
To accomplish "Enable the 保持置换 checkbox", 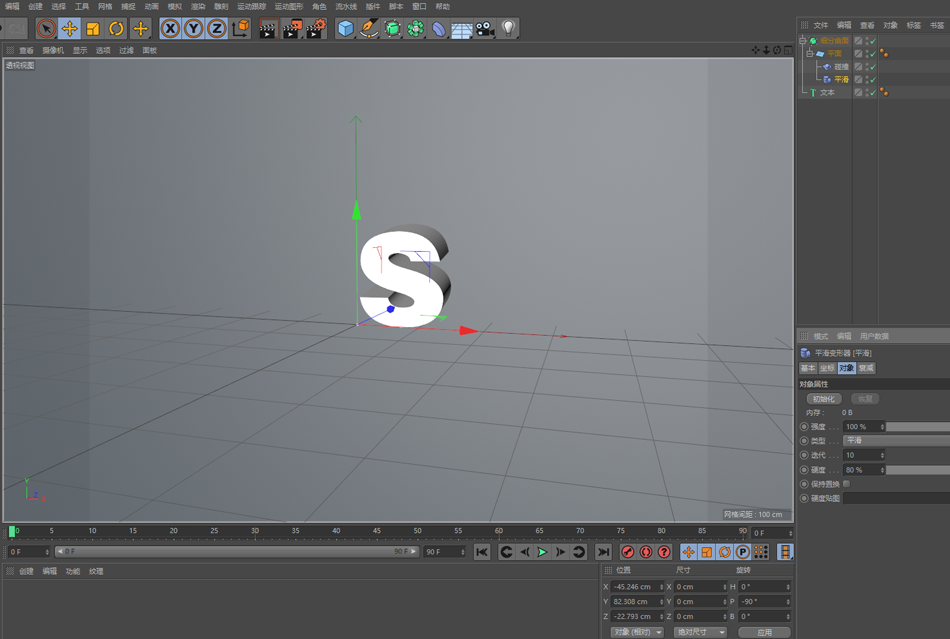I will pyautogui.click(x=846, y=483).
